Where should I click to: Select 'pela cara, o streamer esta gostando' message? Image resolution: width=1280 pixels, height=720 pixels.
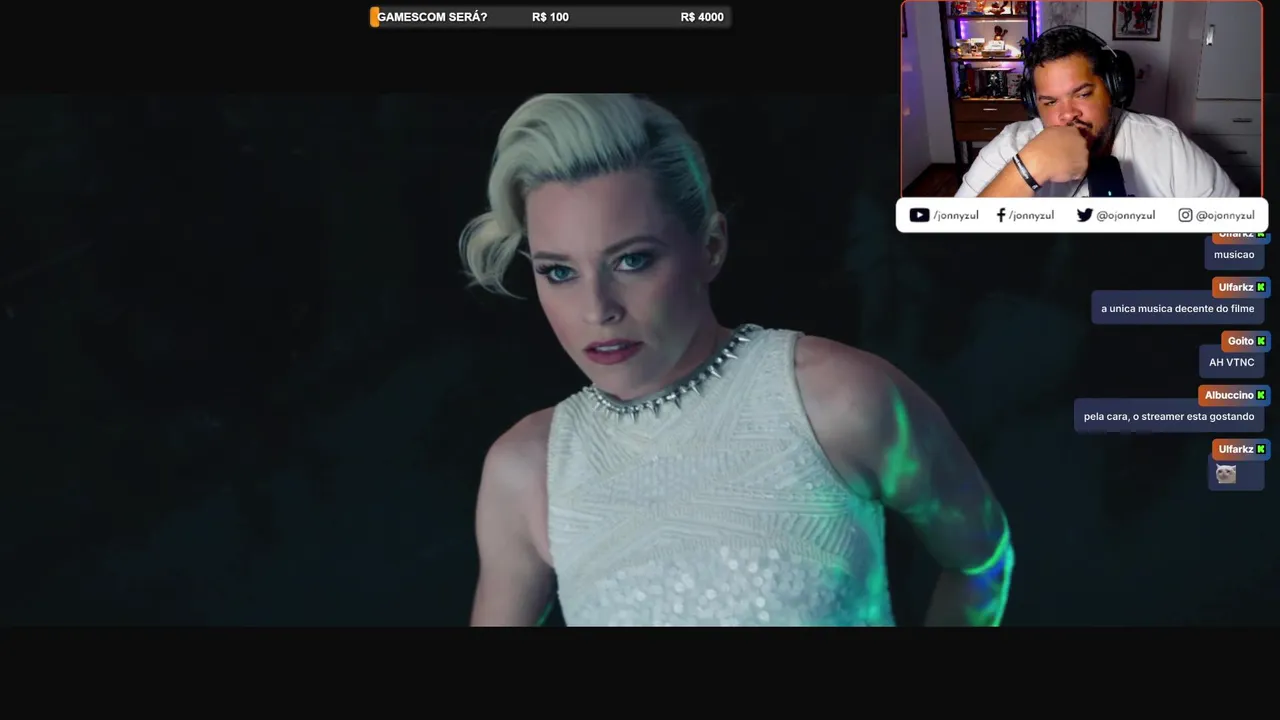(1168, 417)
